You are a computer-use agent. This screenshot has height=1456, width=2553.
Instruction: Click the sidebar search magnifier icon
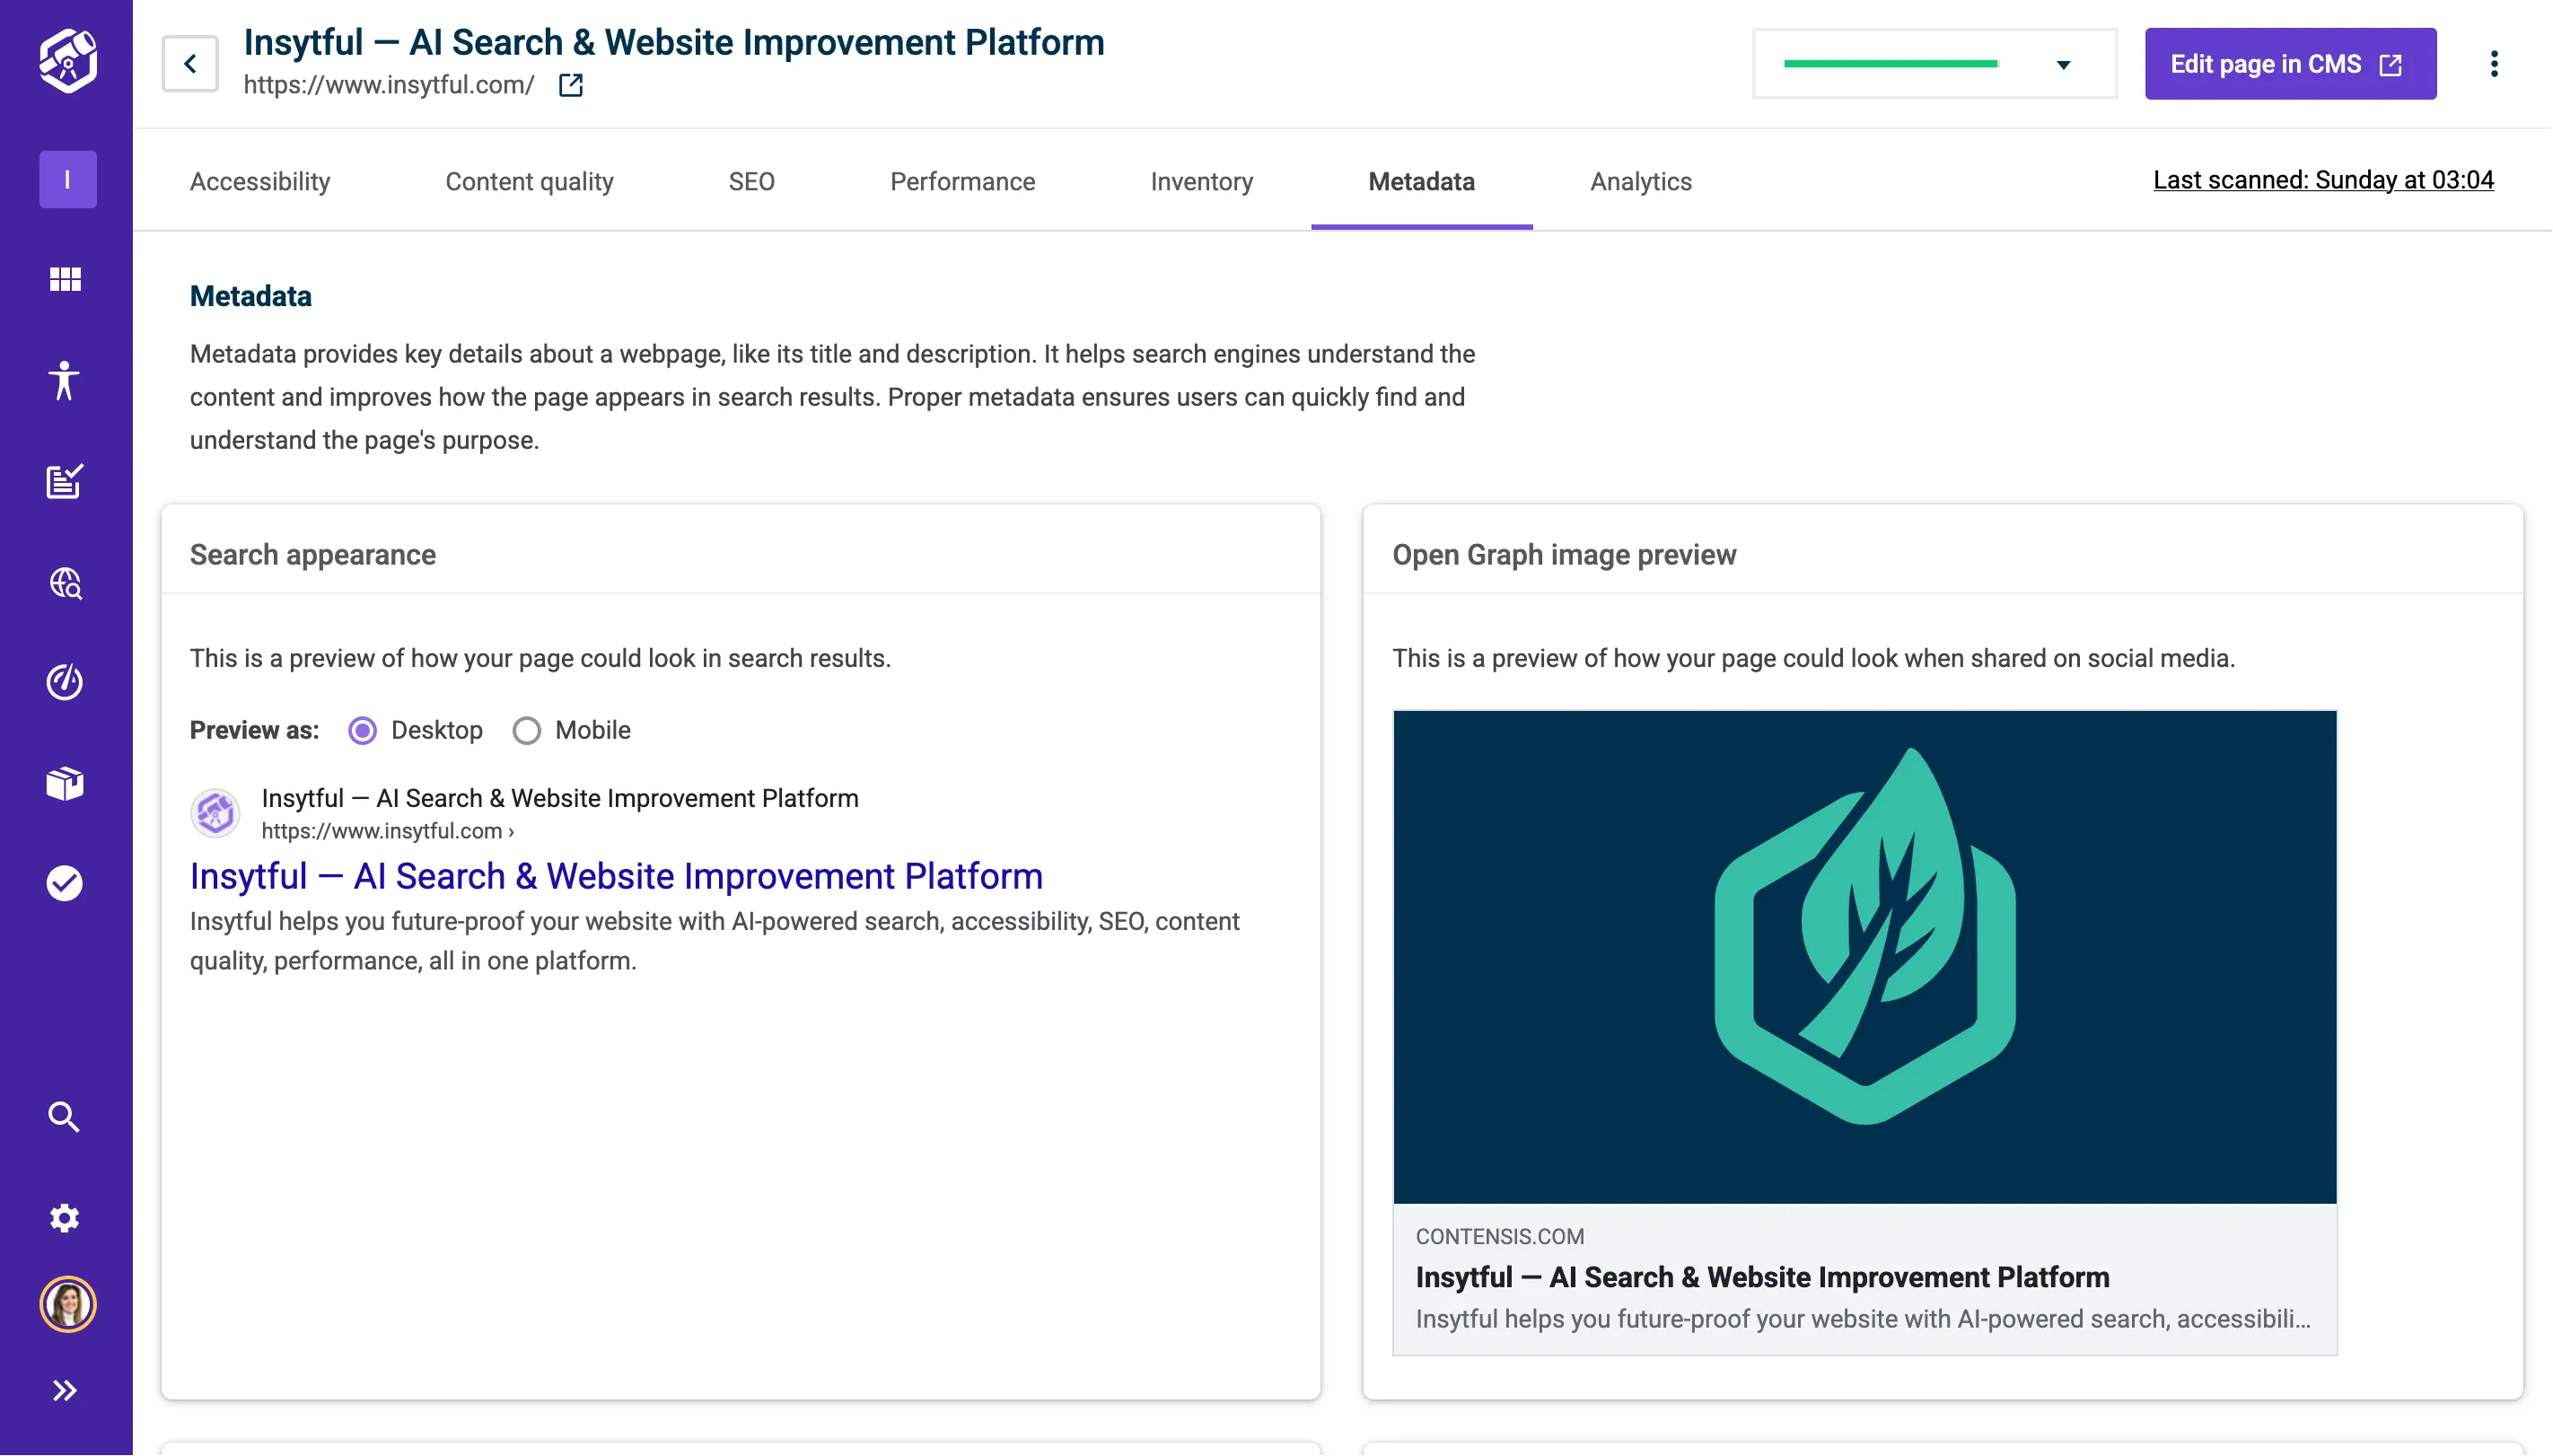[65, 1117]
